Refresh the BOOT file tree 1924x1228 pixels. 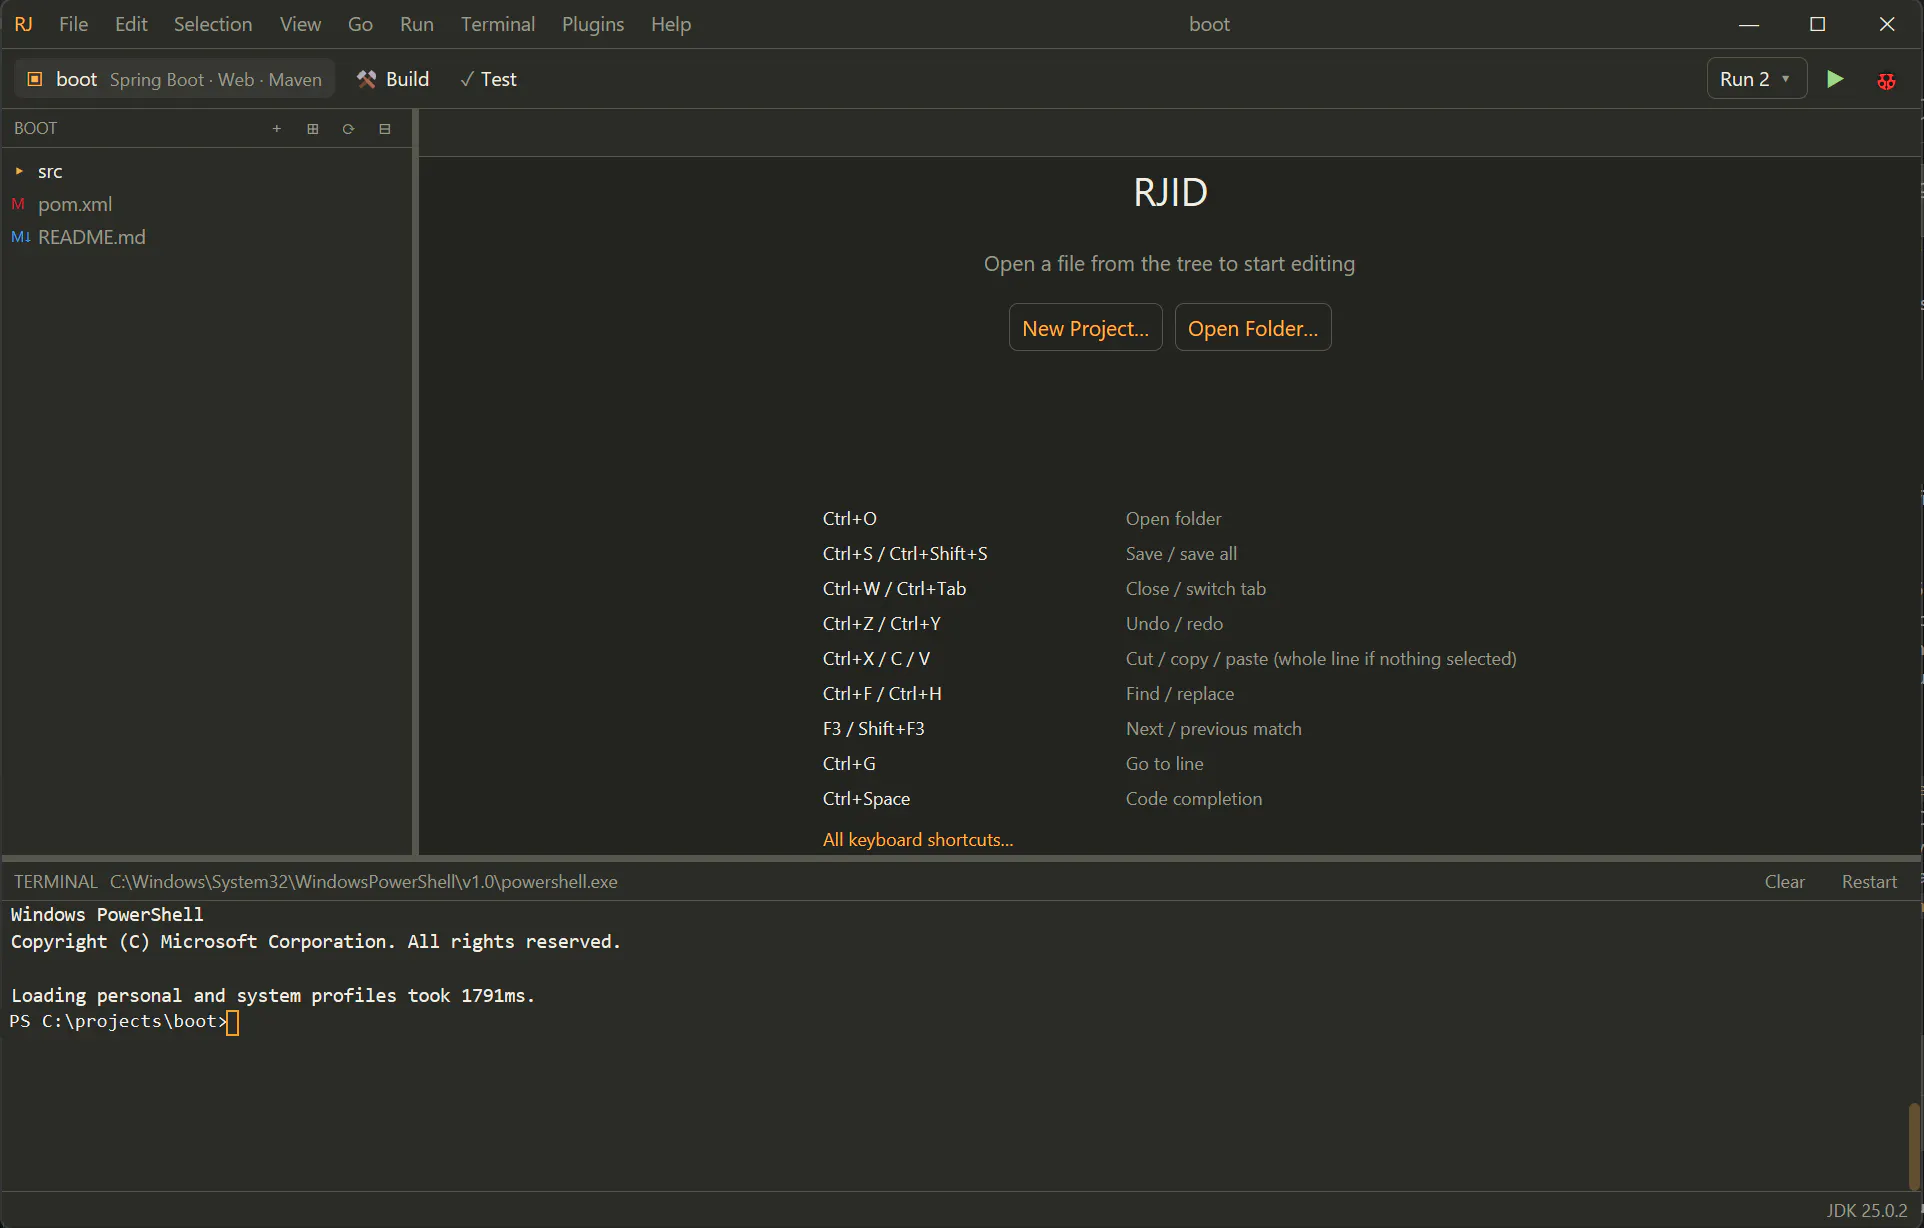[x=349, y=128]
